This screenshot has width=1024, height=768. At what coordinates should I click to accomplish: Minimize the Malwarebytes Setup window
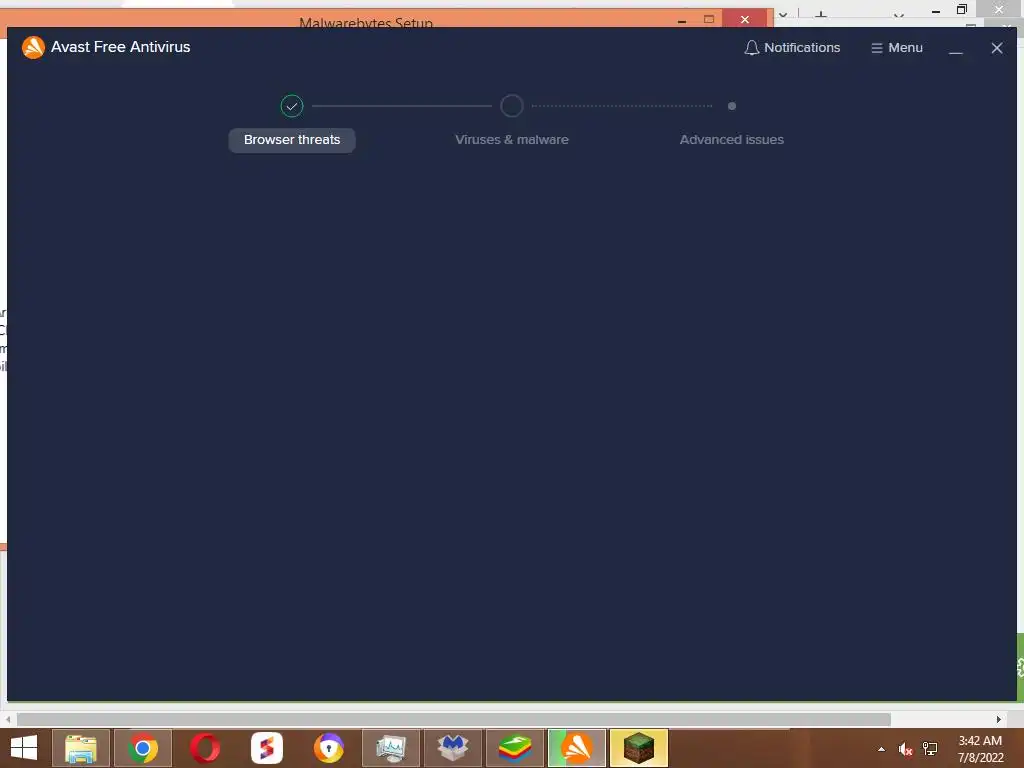682,20
